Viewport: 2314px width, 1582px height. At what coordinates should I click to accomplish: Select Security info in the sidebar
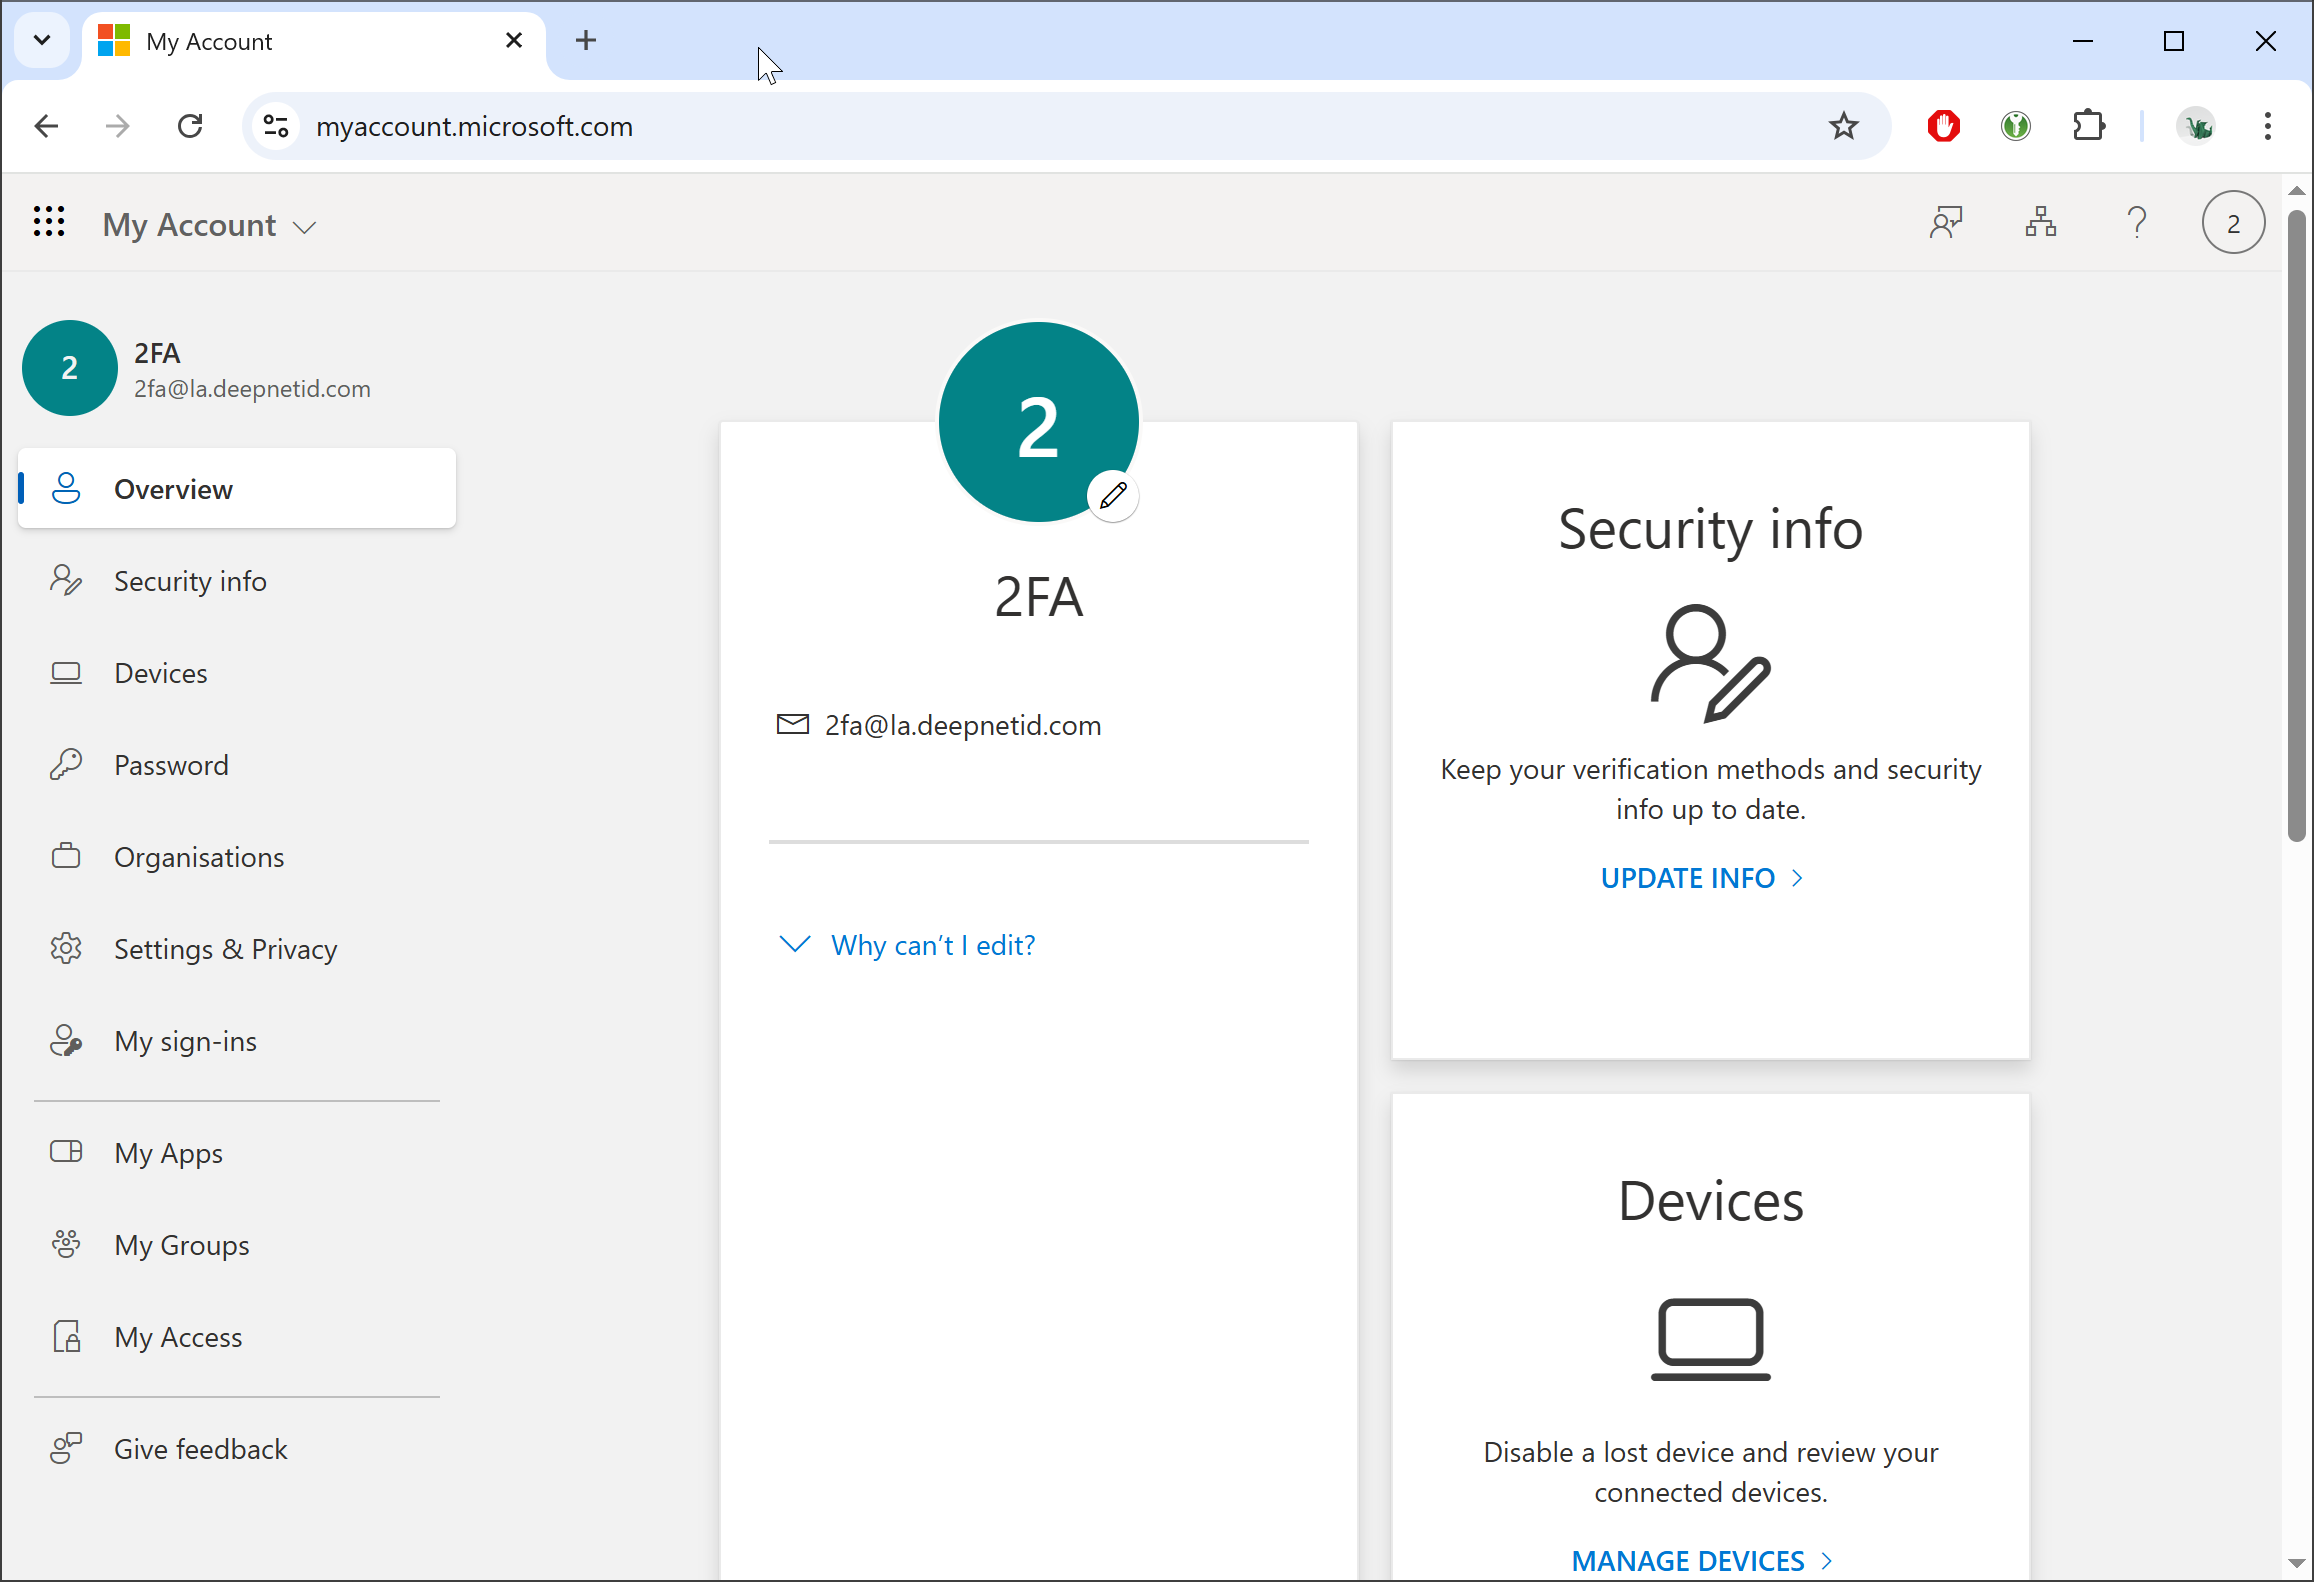(190, 581)
